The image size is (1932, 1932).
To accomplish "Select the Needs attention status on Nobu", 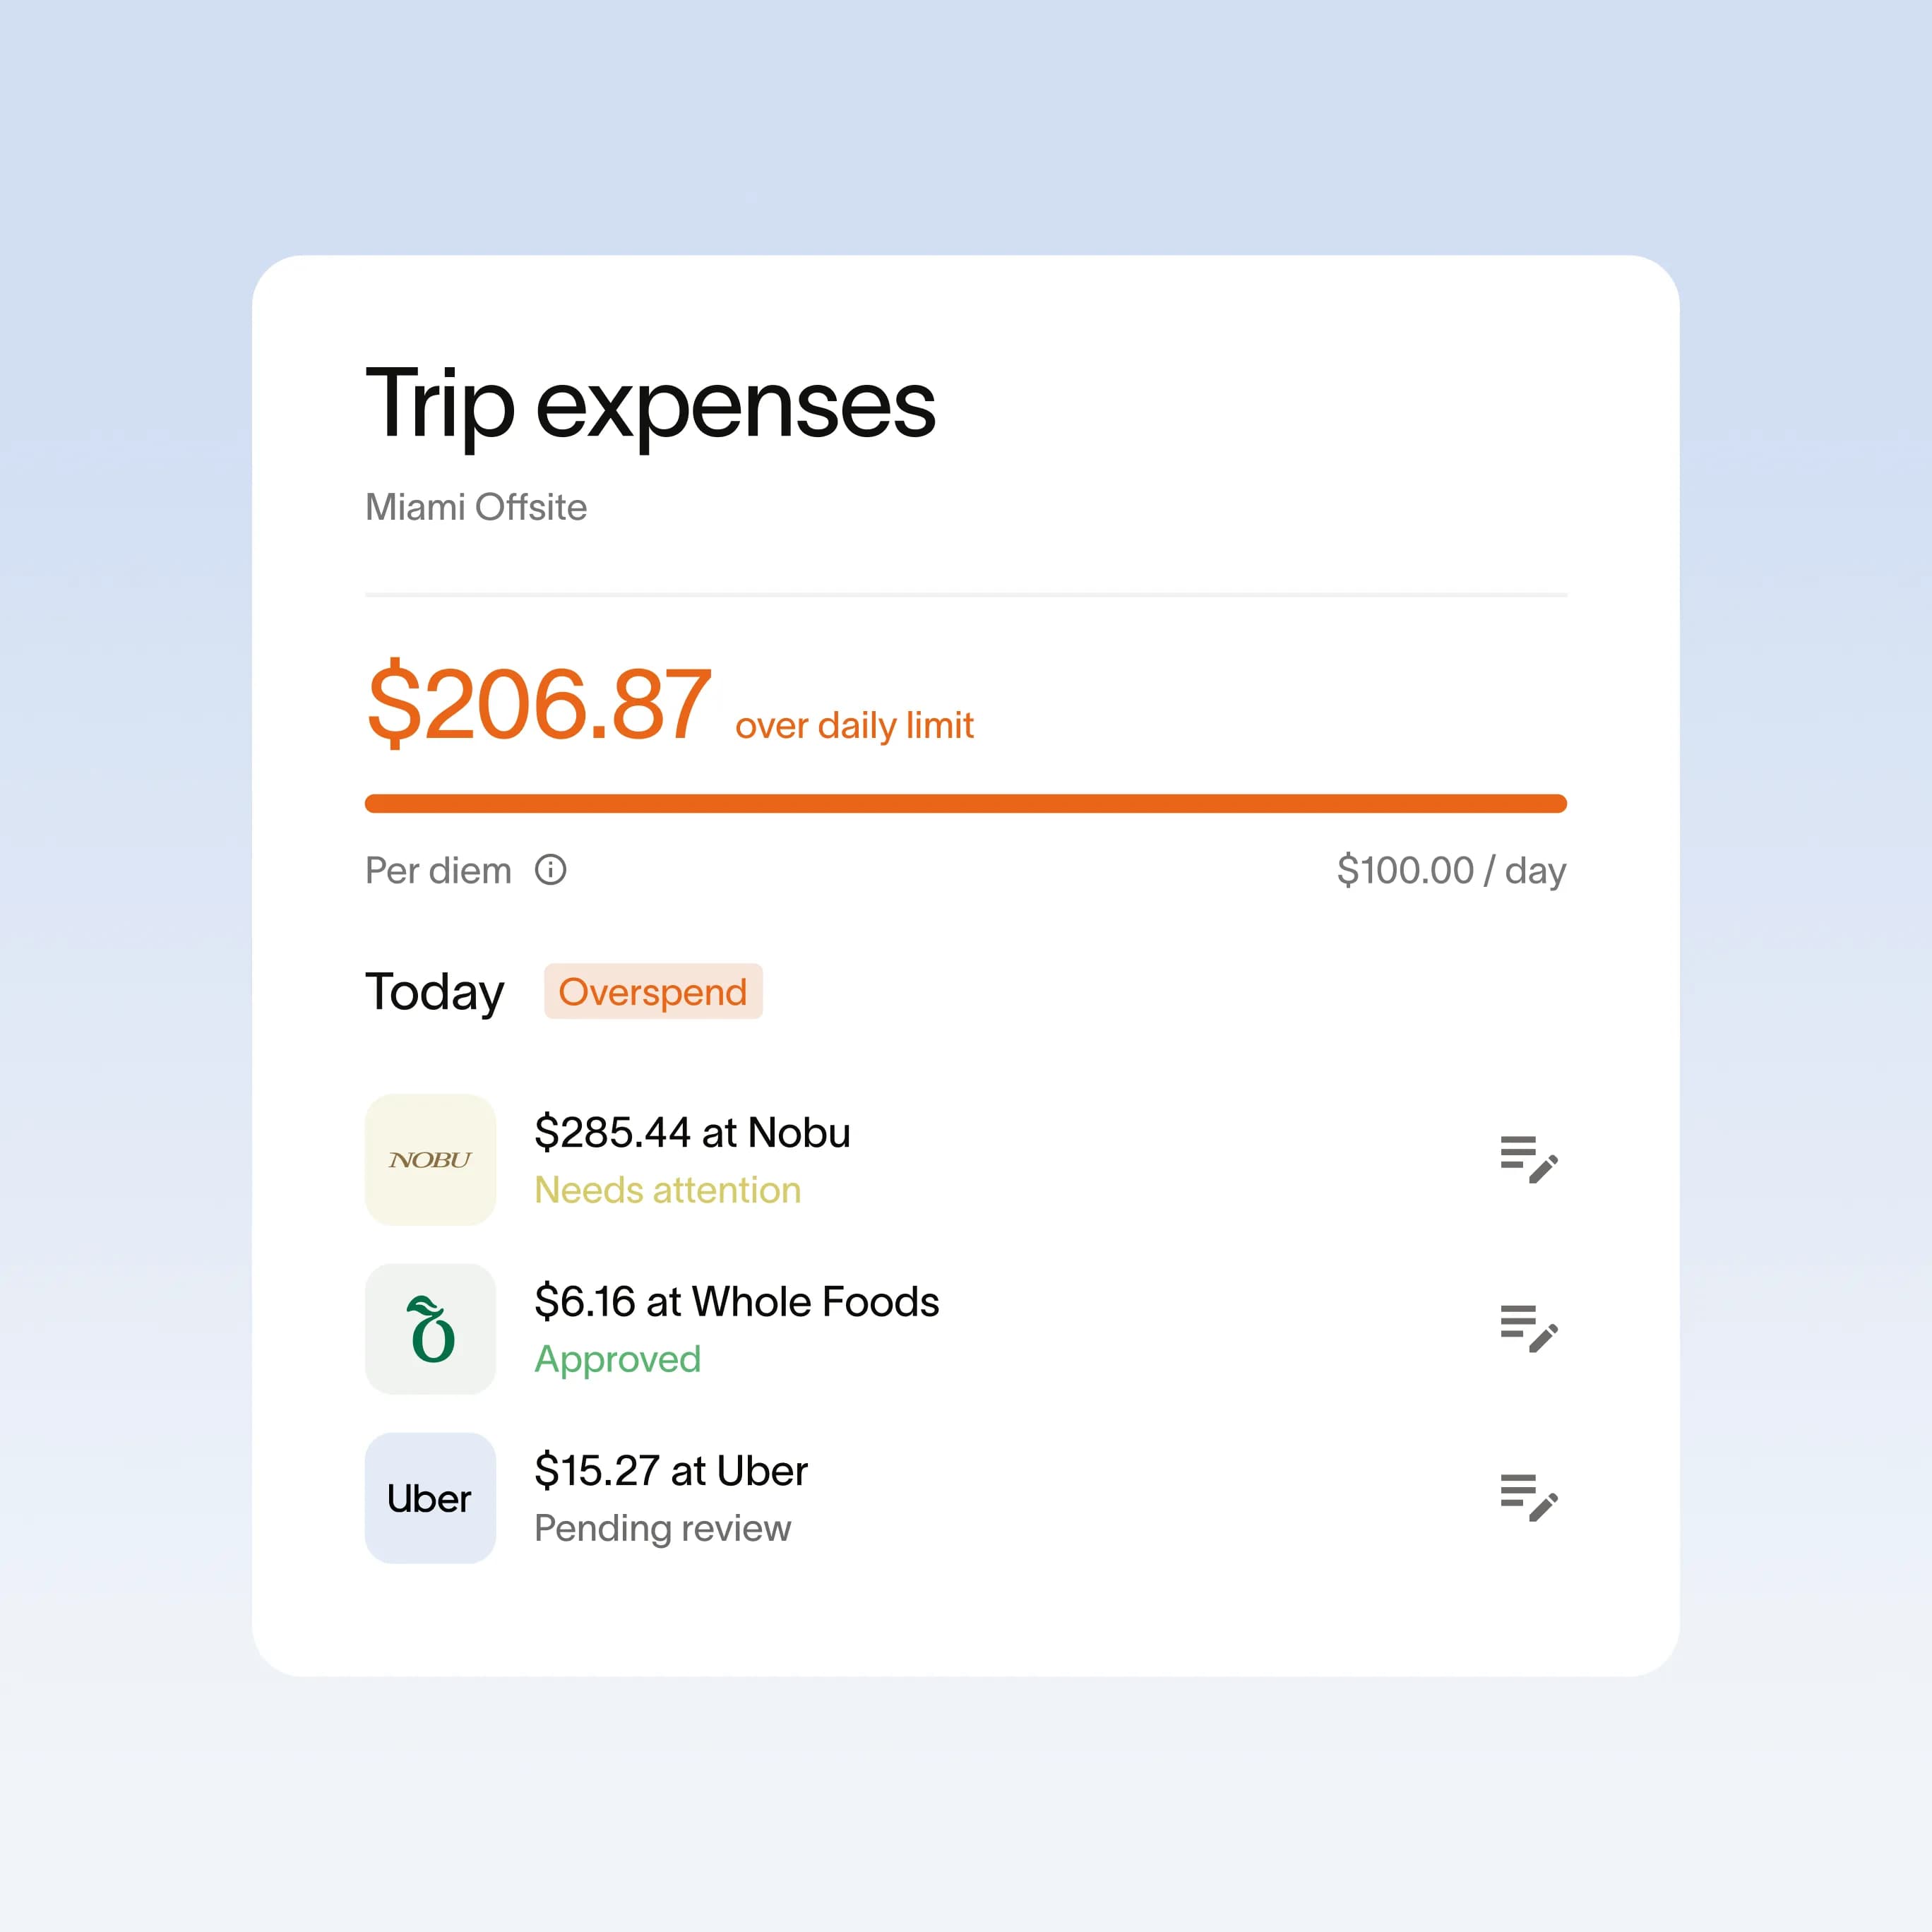I will point(667,1190).
